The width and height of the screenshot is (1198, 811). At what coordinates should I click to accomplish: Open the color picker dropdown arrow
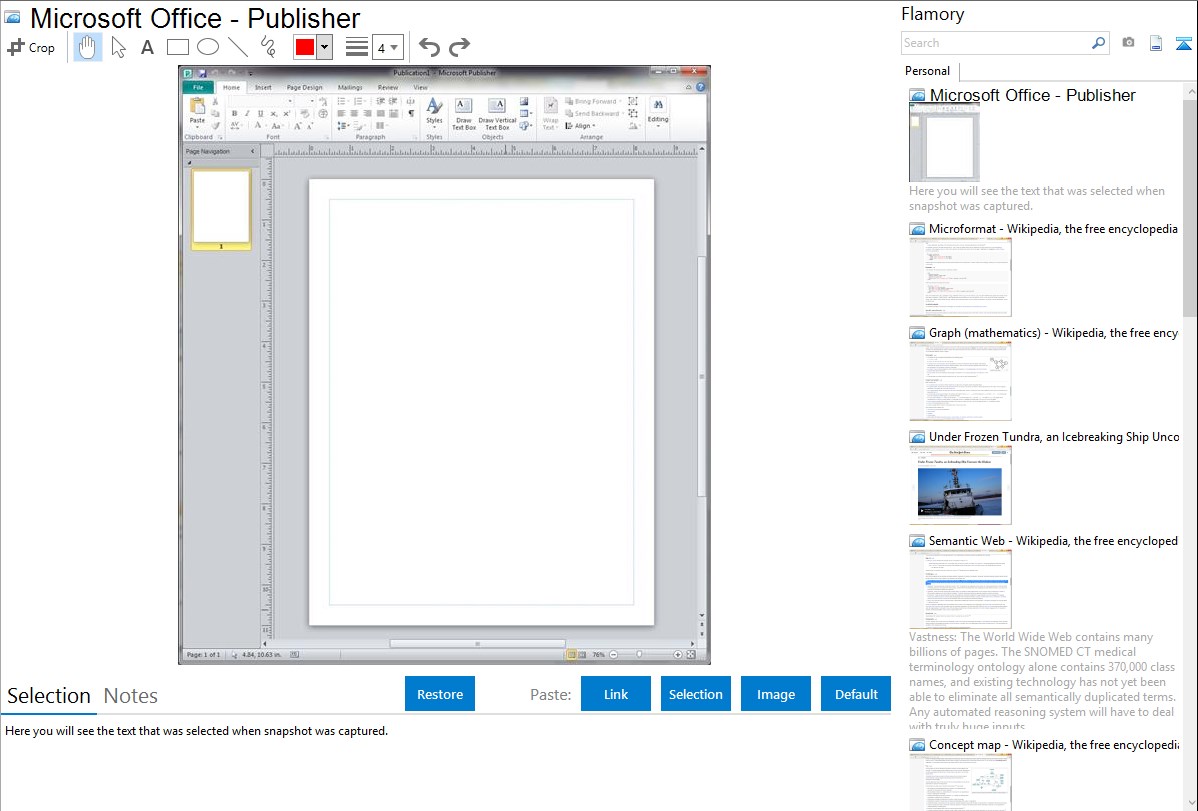click(324, 47)
